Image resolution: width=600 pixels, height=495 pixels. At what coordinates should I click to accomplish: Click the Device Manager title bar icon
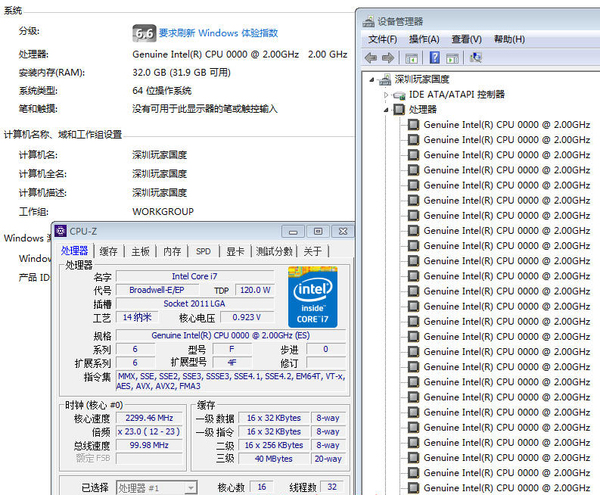[x=368, y=21]
